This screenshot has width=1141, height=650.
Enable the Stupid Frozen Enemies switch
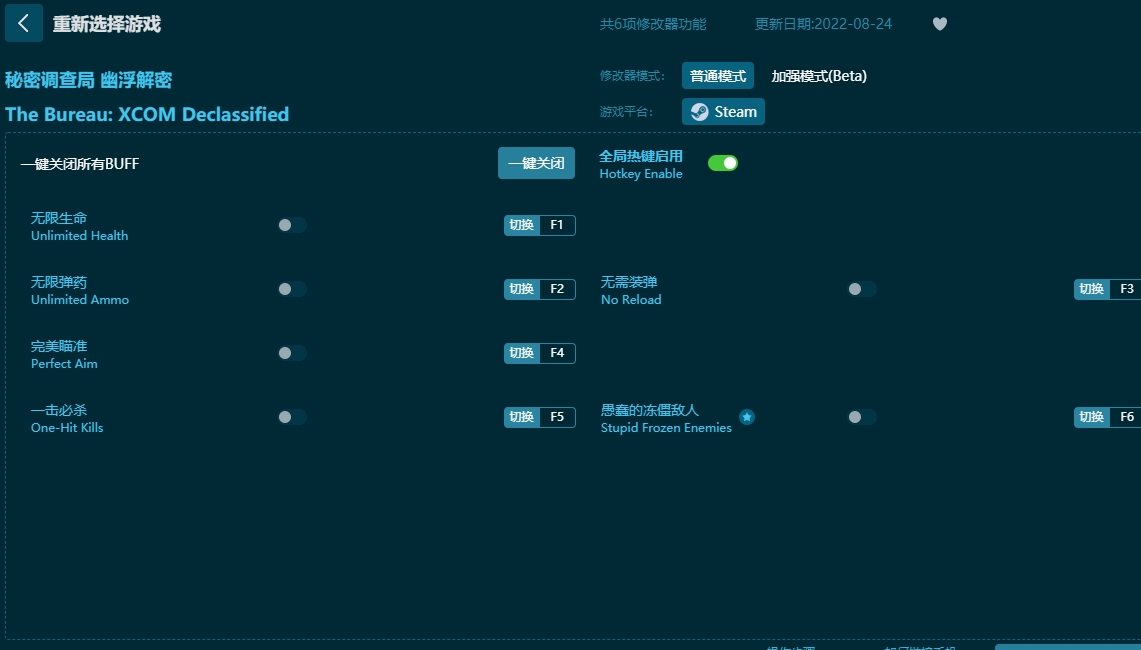coord(862,417)
